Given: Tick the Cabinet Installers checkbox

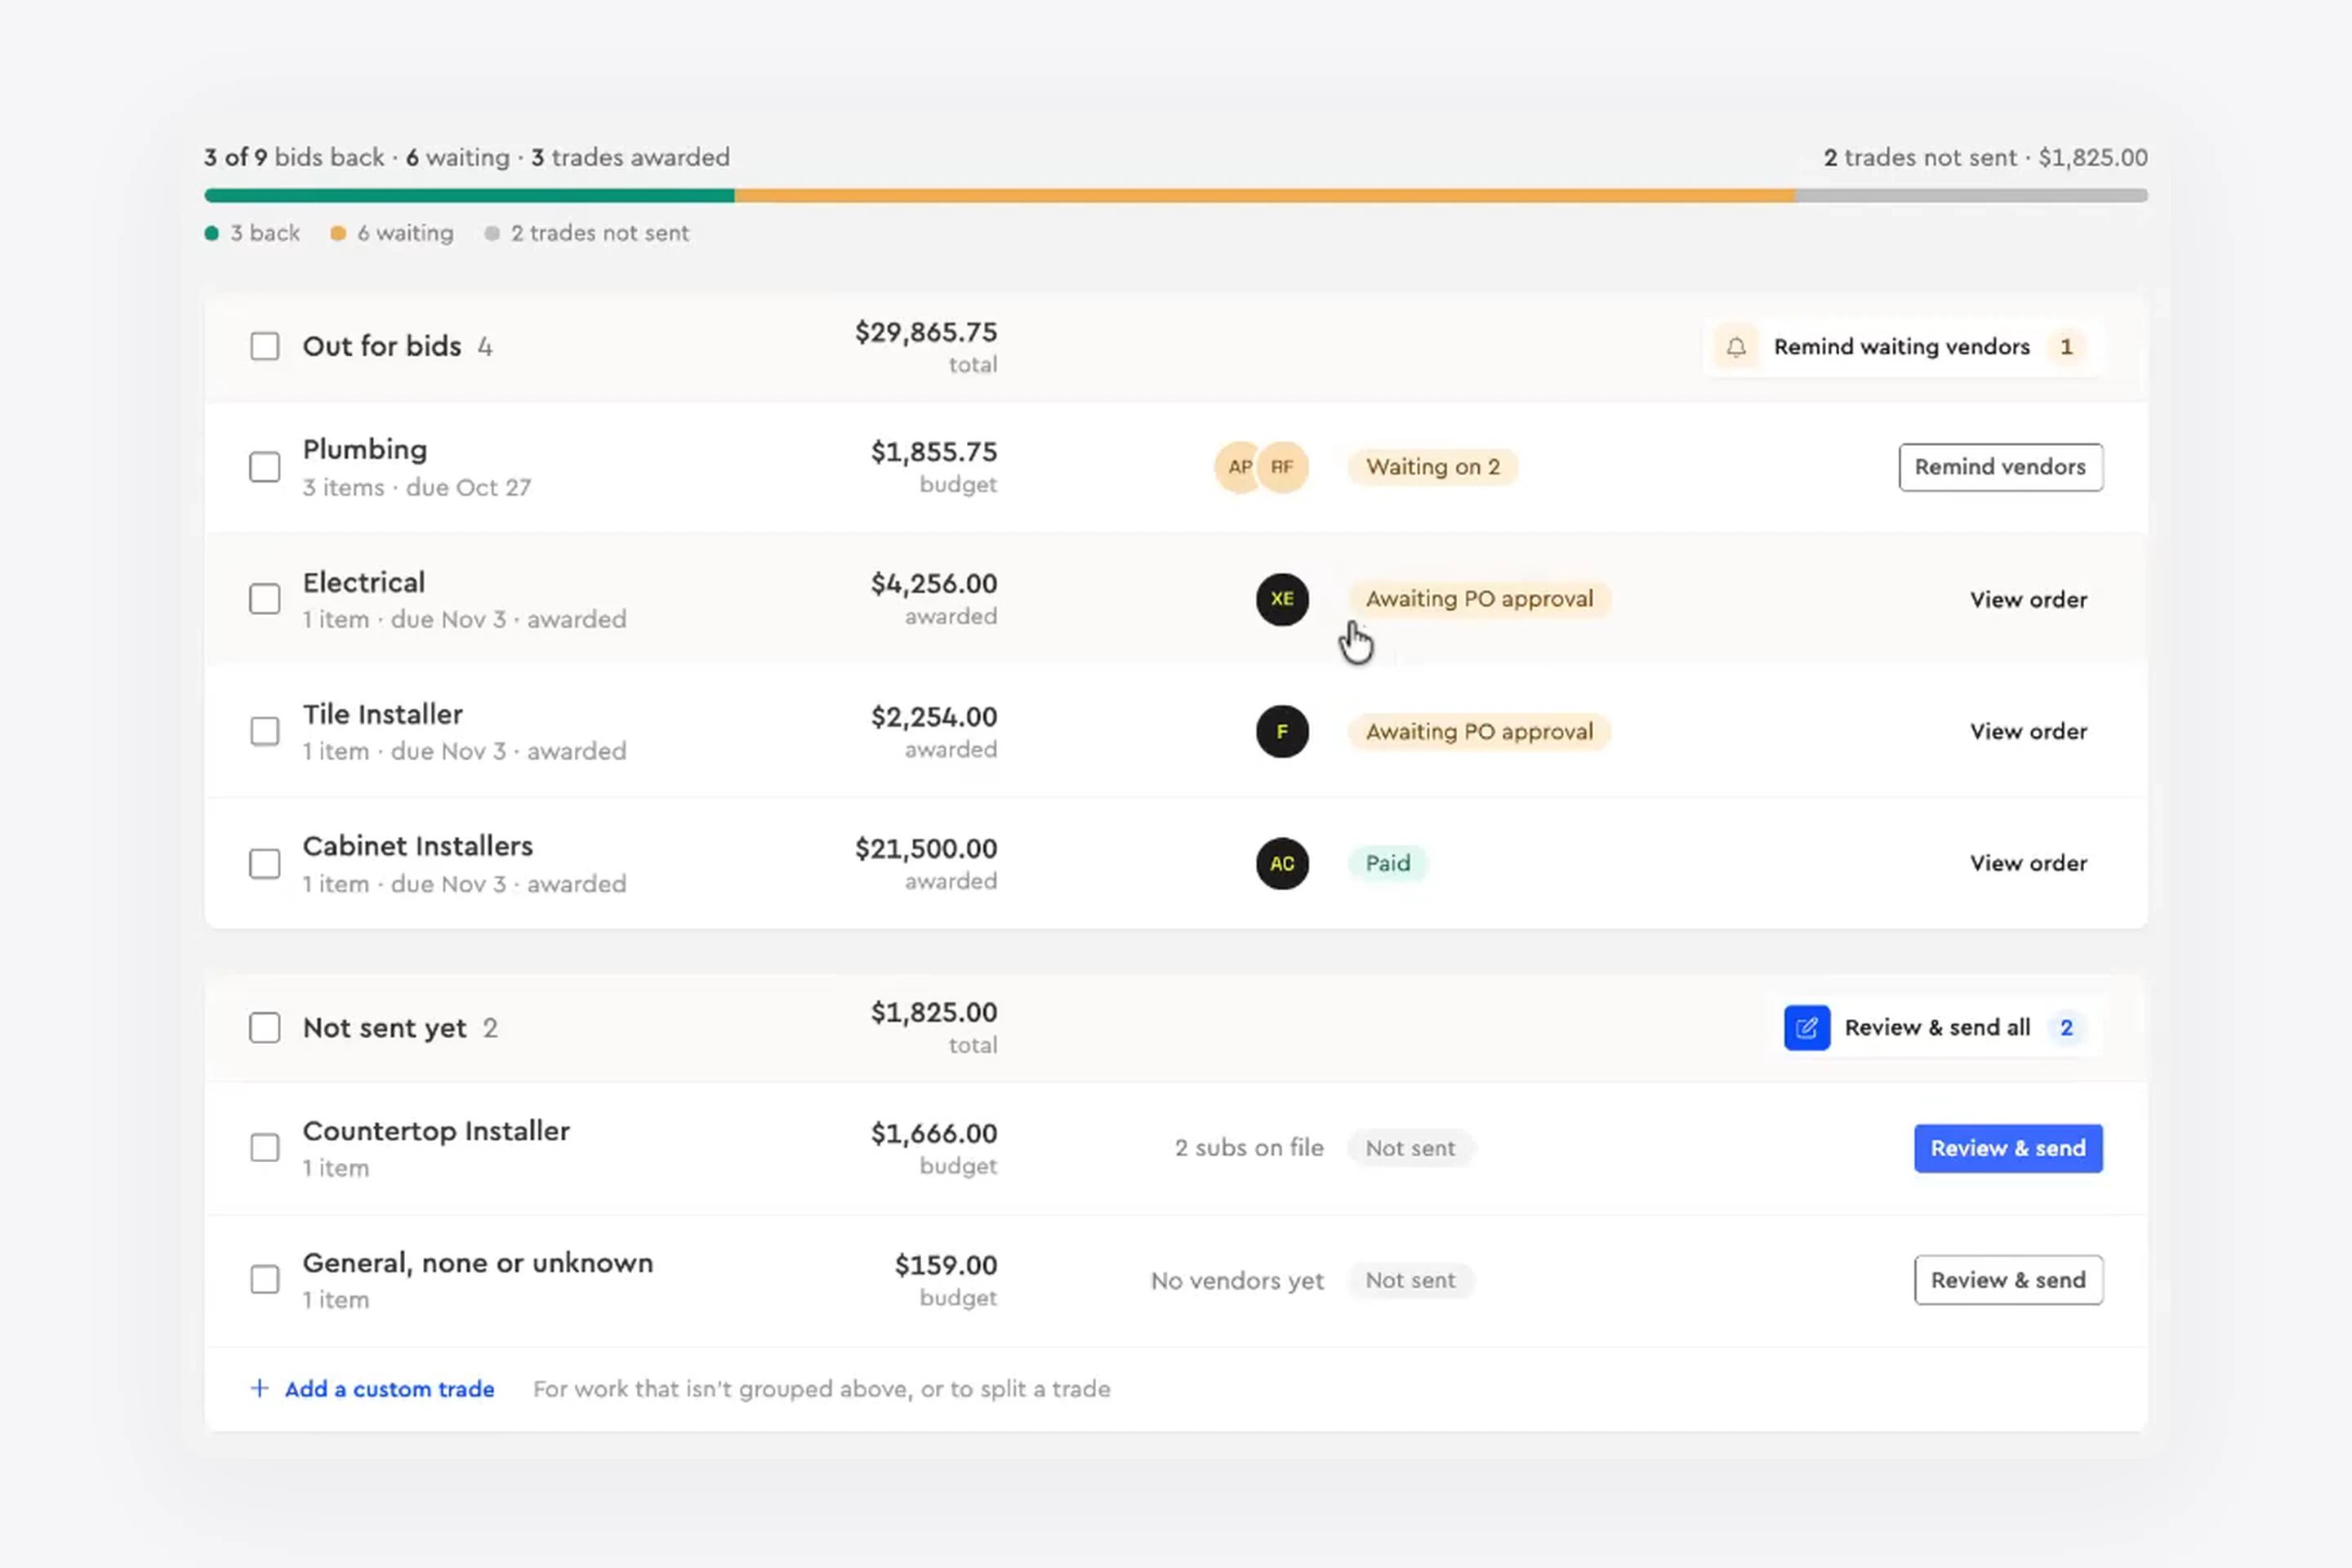Looking at the screenshot, I should 264,863.
